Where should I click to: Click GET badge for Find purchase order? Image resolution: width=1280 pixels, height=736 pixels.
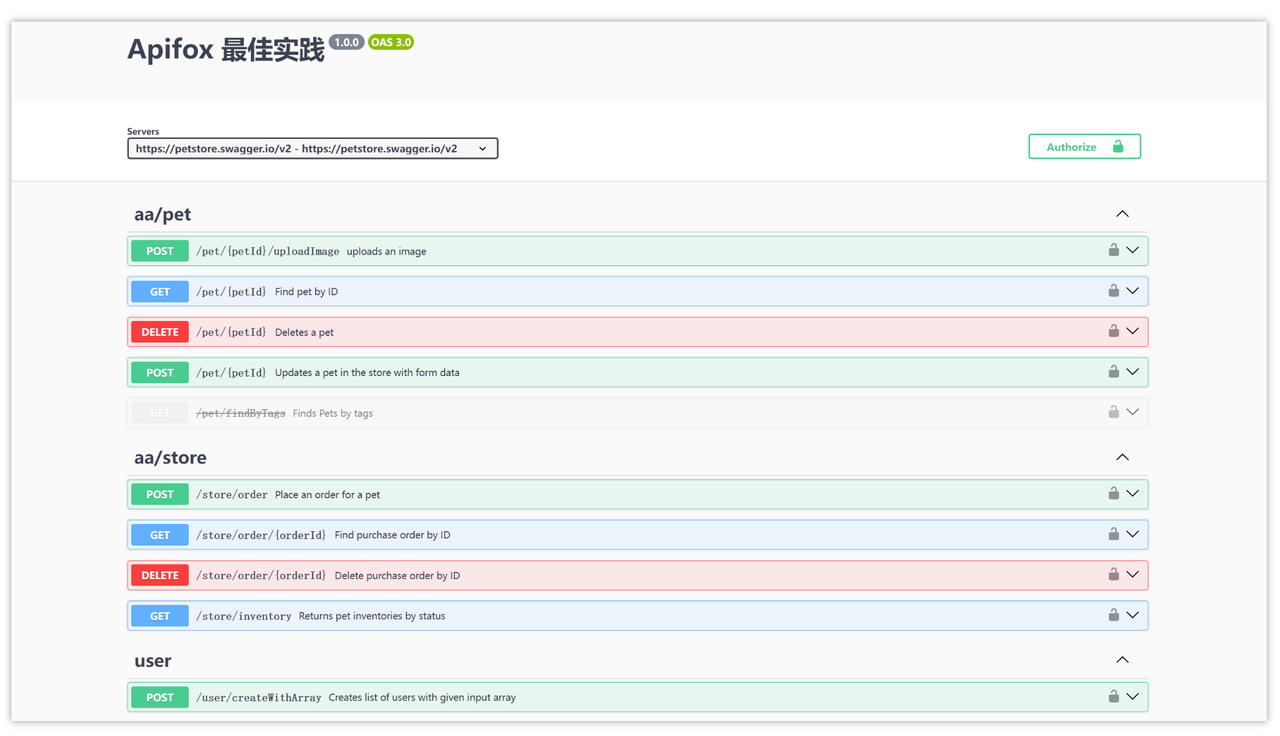160,535
